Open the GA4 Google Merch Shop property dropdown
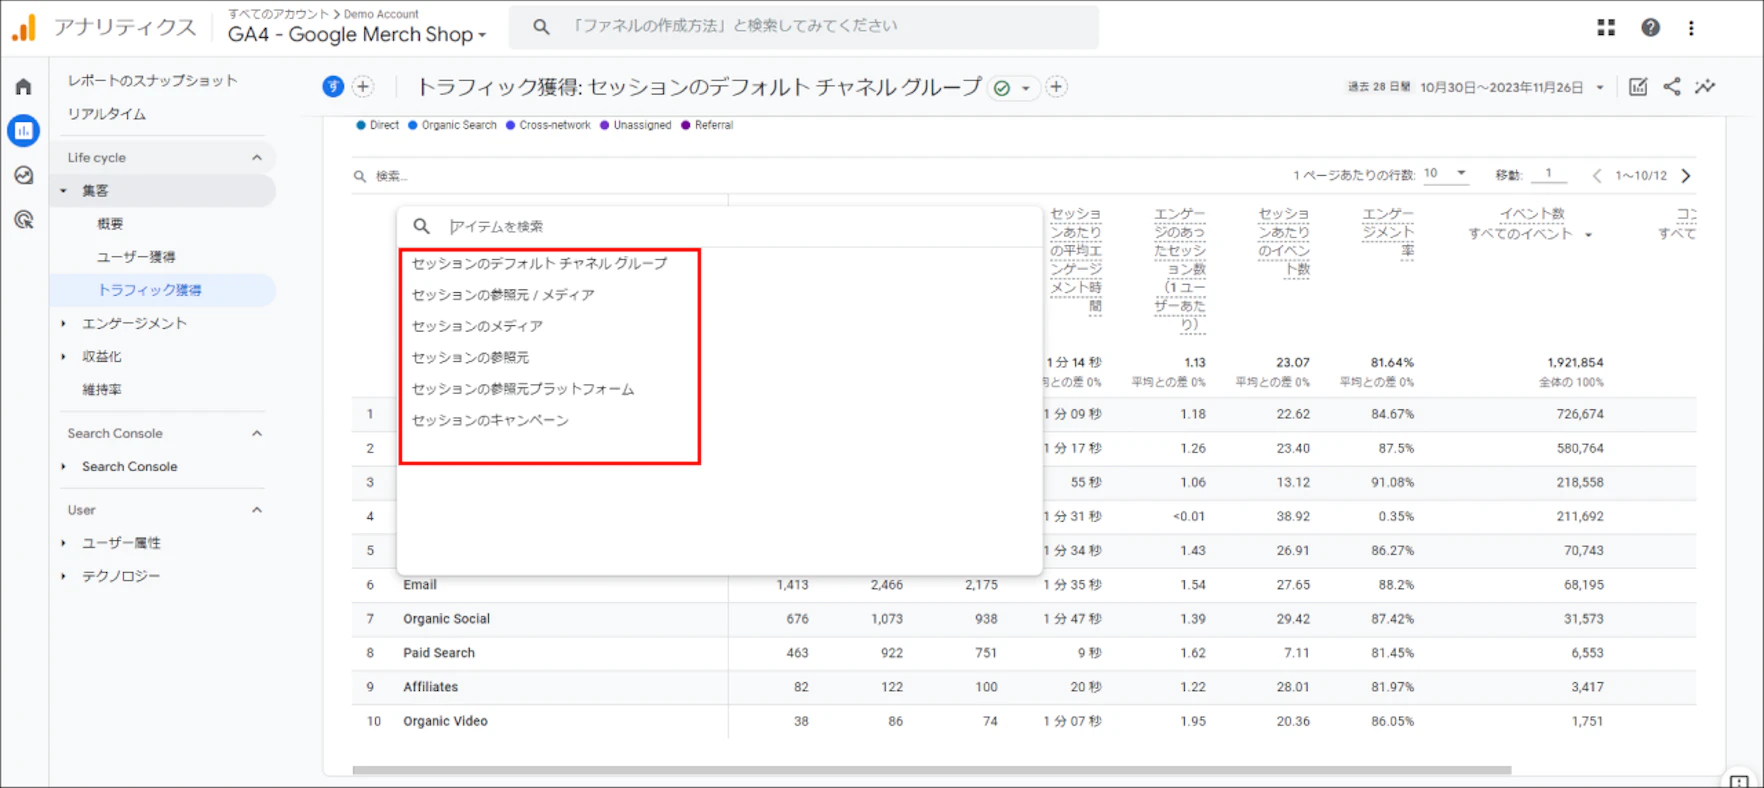 (357, 34)
